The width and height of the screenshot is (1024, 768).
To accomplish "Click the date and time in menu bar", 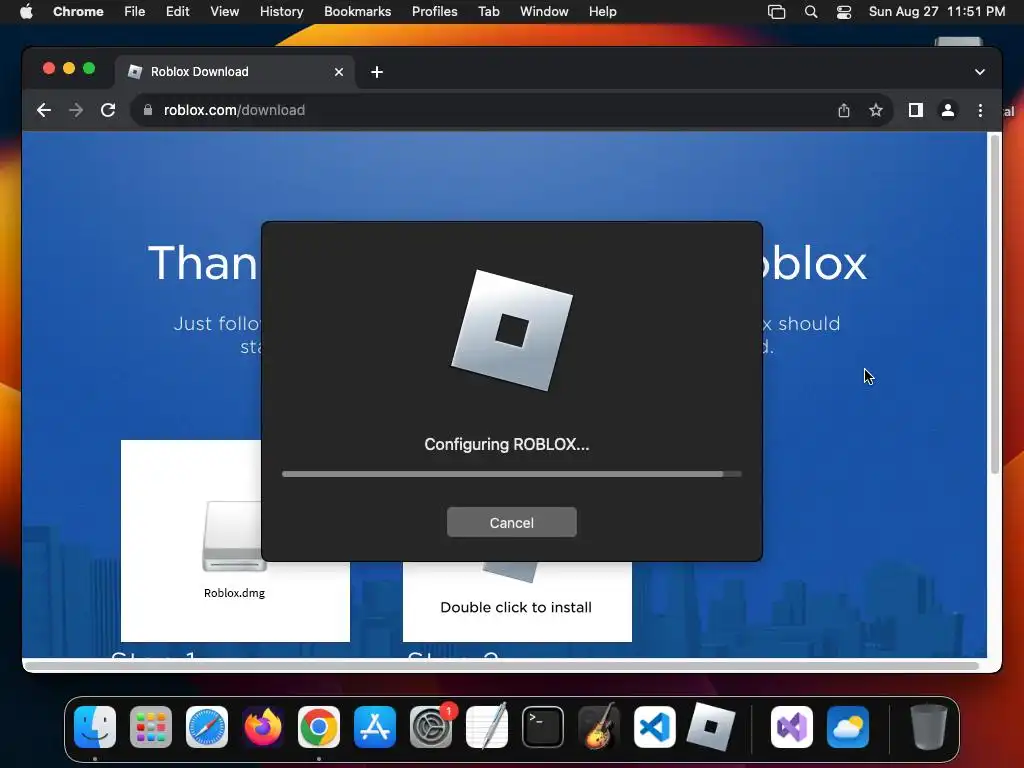I will pos(936,12).
